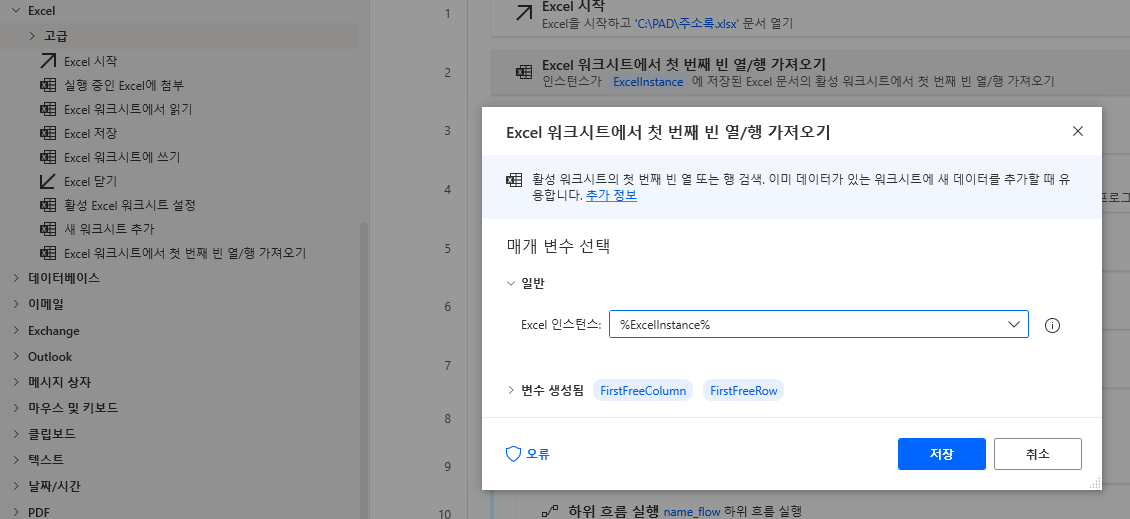1130x519 pixels.
Task: Click the ExcelInstance variable in step 2
Action: click(648, 81)
